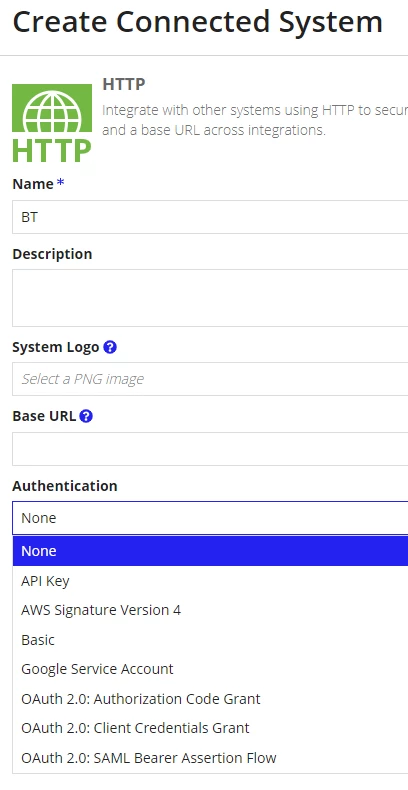Collapse the Authentication dropdown showing None
Viewport: 408px width, 790px height.
(210, 518)
